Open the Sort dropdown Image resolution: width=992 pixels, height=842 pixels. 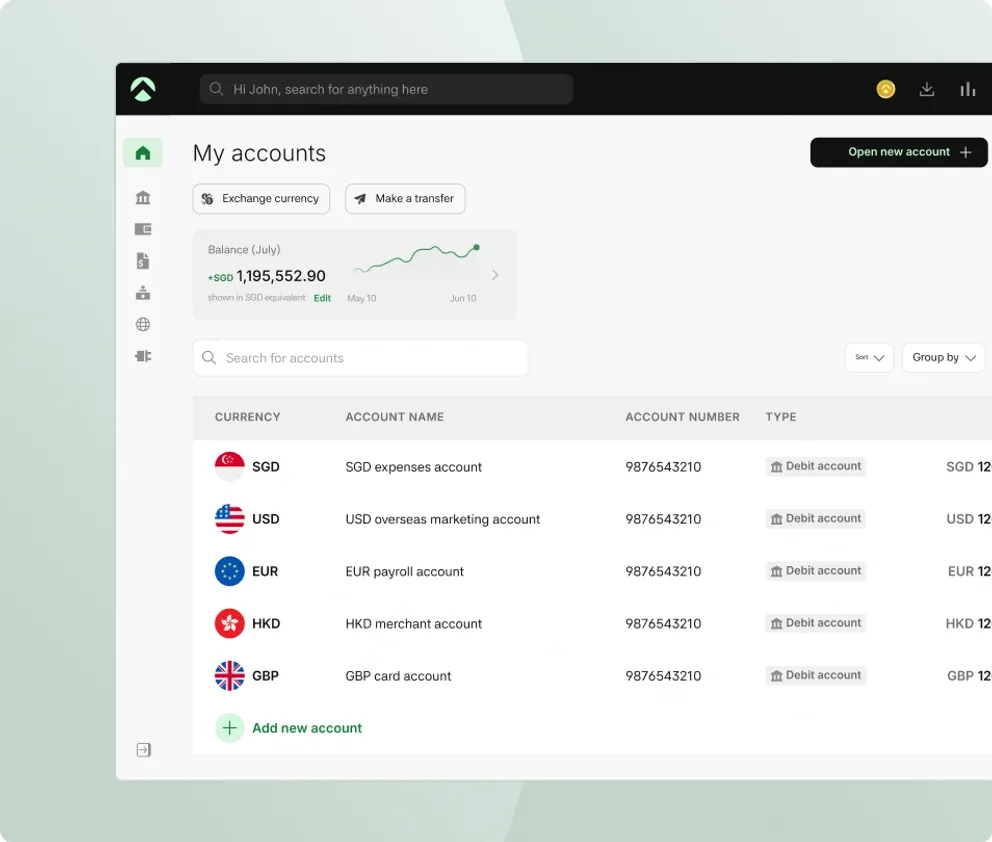[869, 357]
